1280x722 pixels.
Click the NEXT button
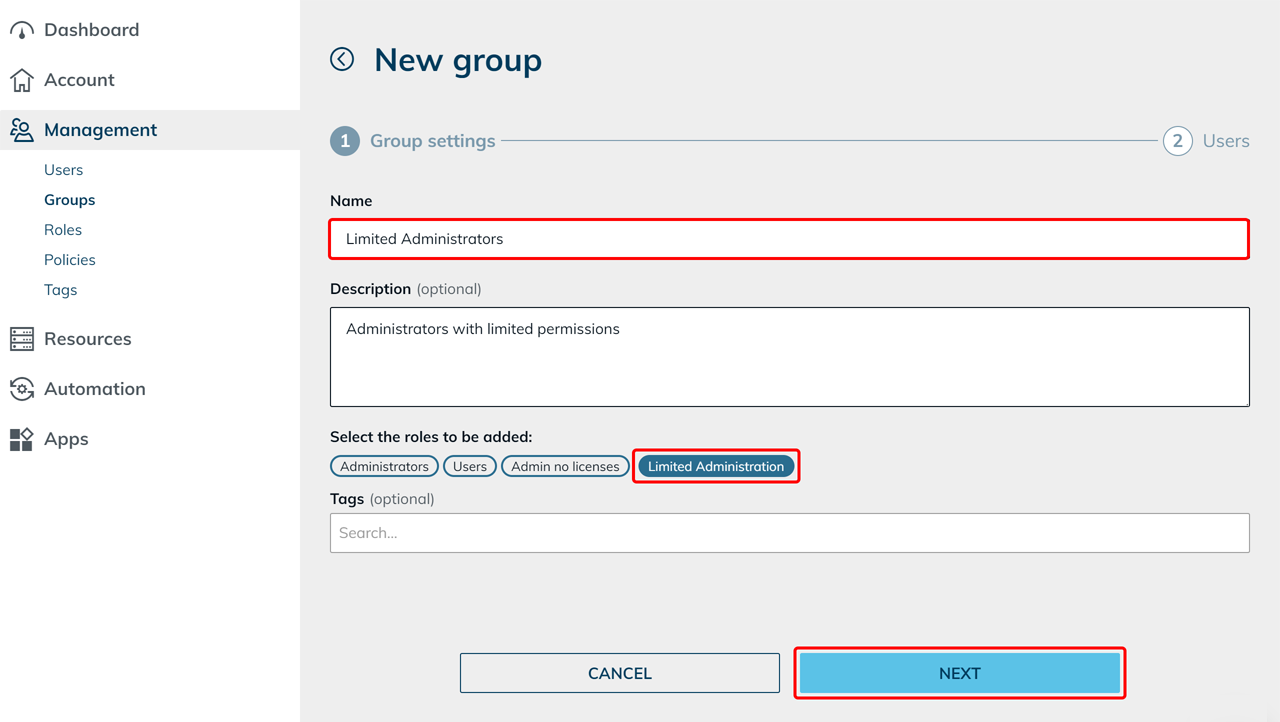pos(960,673)
